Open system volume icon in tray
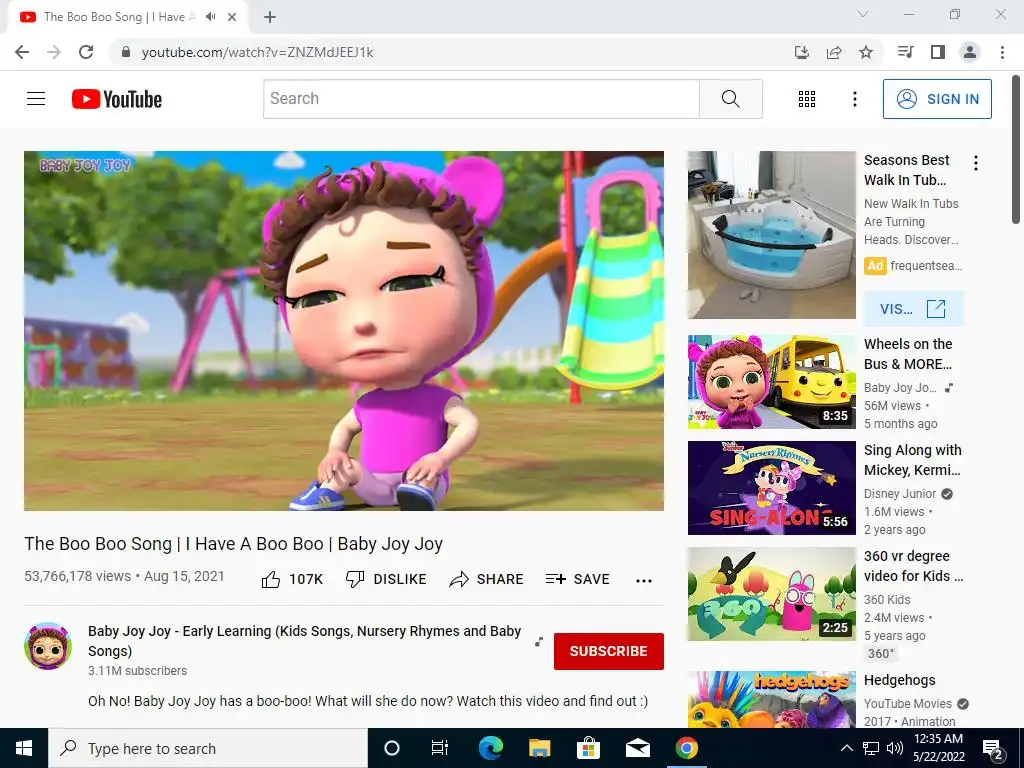 pyautogui.click(x=895, y=748)
